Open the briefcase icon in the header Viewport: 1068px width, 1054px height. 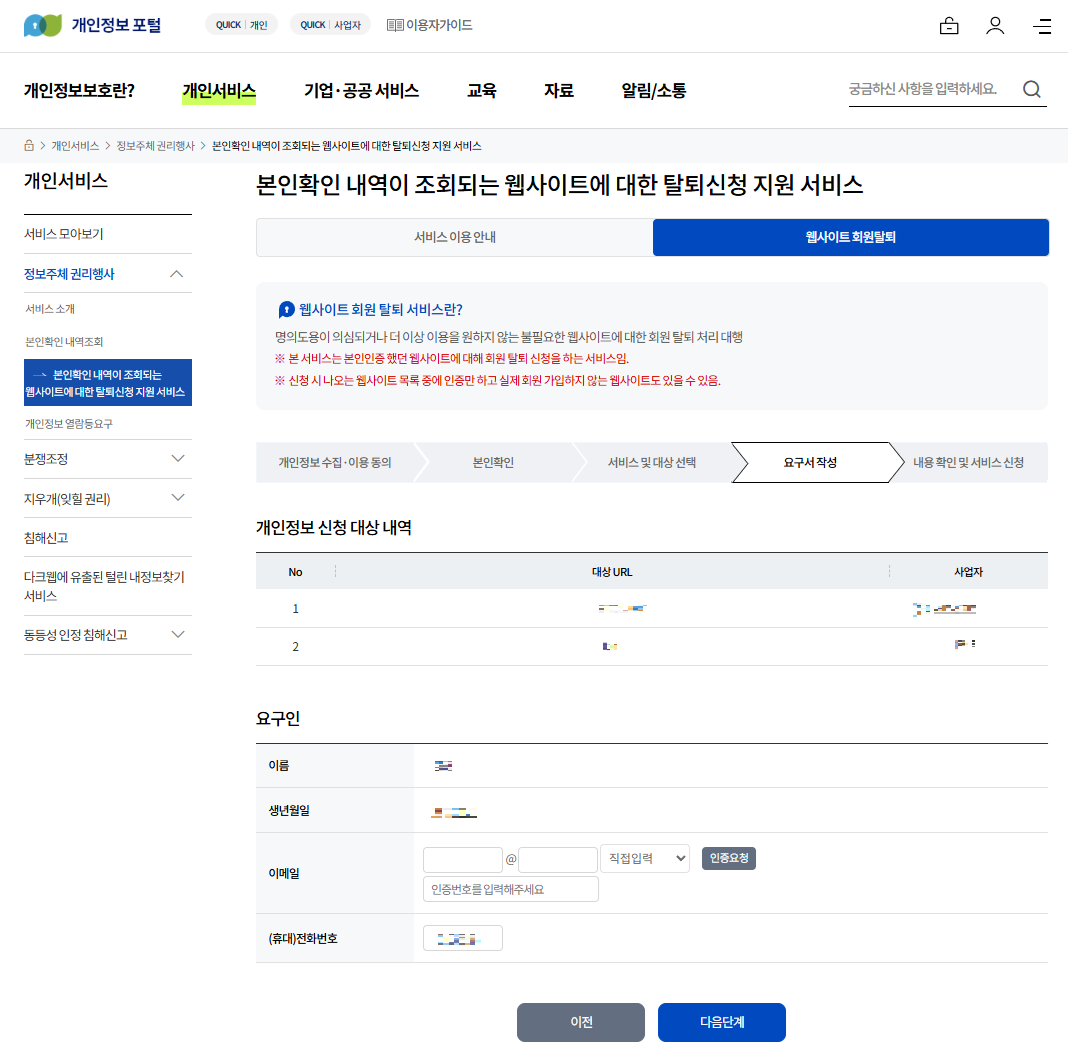[948, 25]
